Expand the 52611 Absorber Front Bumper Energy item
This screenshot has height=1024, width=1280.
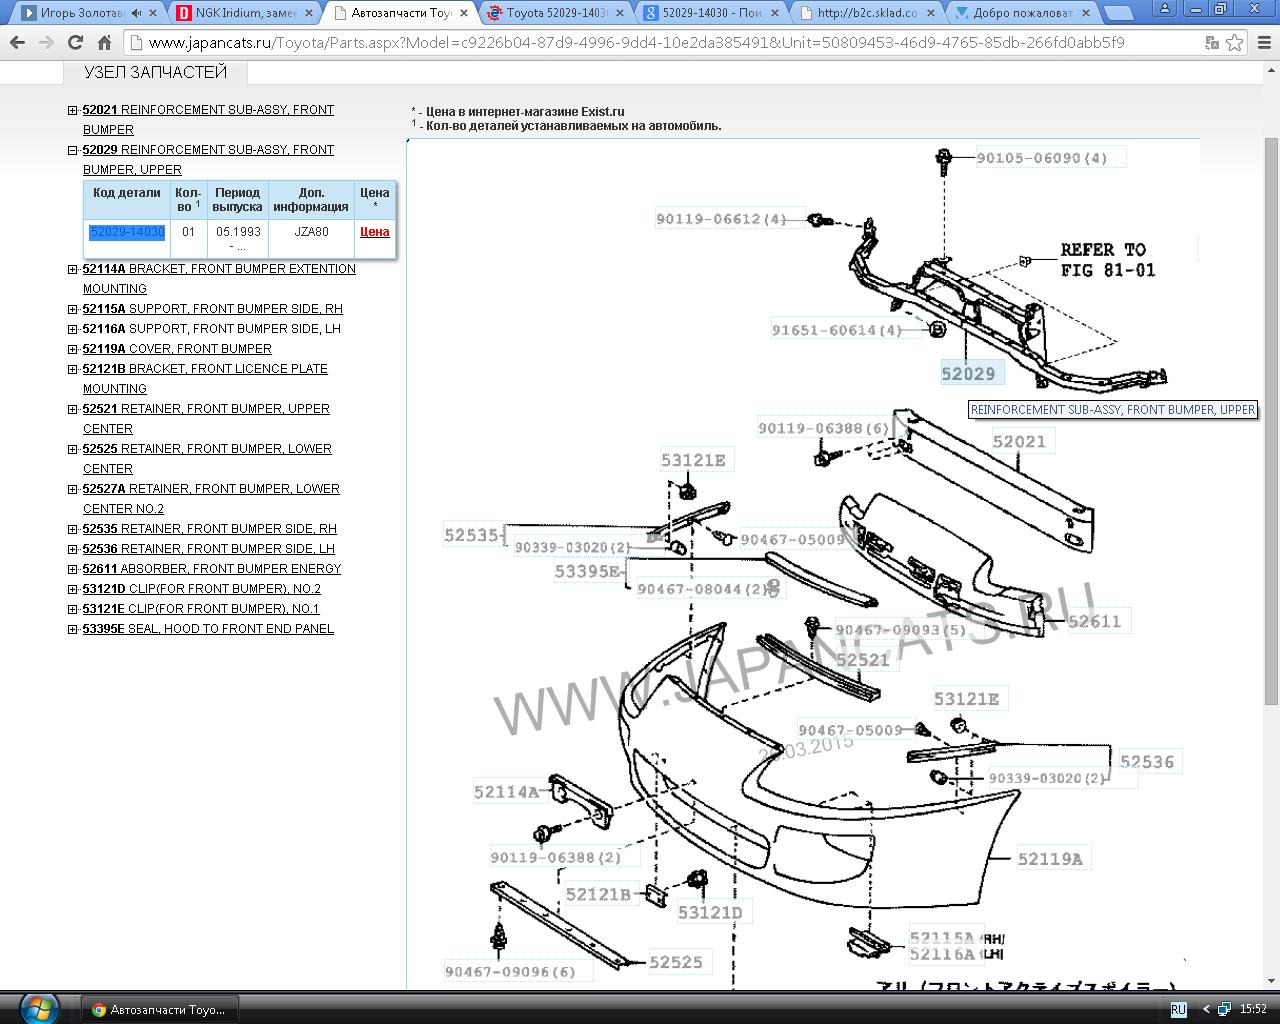pos(73,569)
